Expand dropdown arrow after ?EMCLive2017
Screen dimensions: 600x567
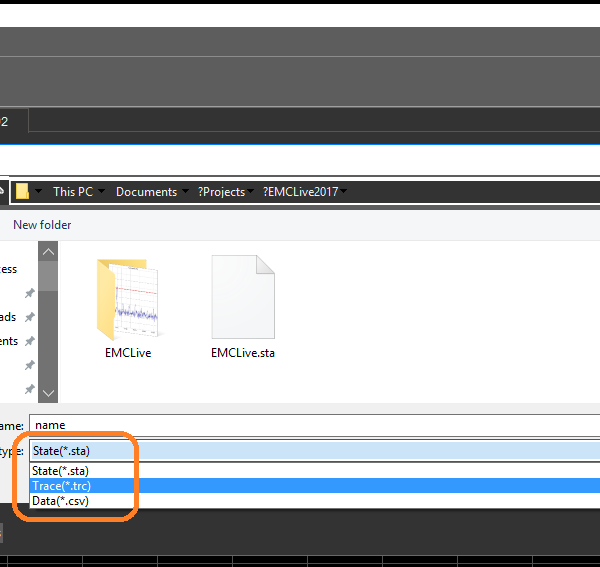pyautogui.click(x=344, y=192)
